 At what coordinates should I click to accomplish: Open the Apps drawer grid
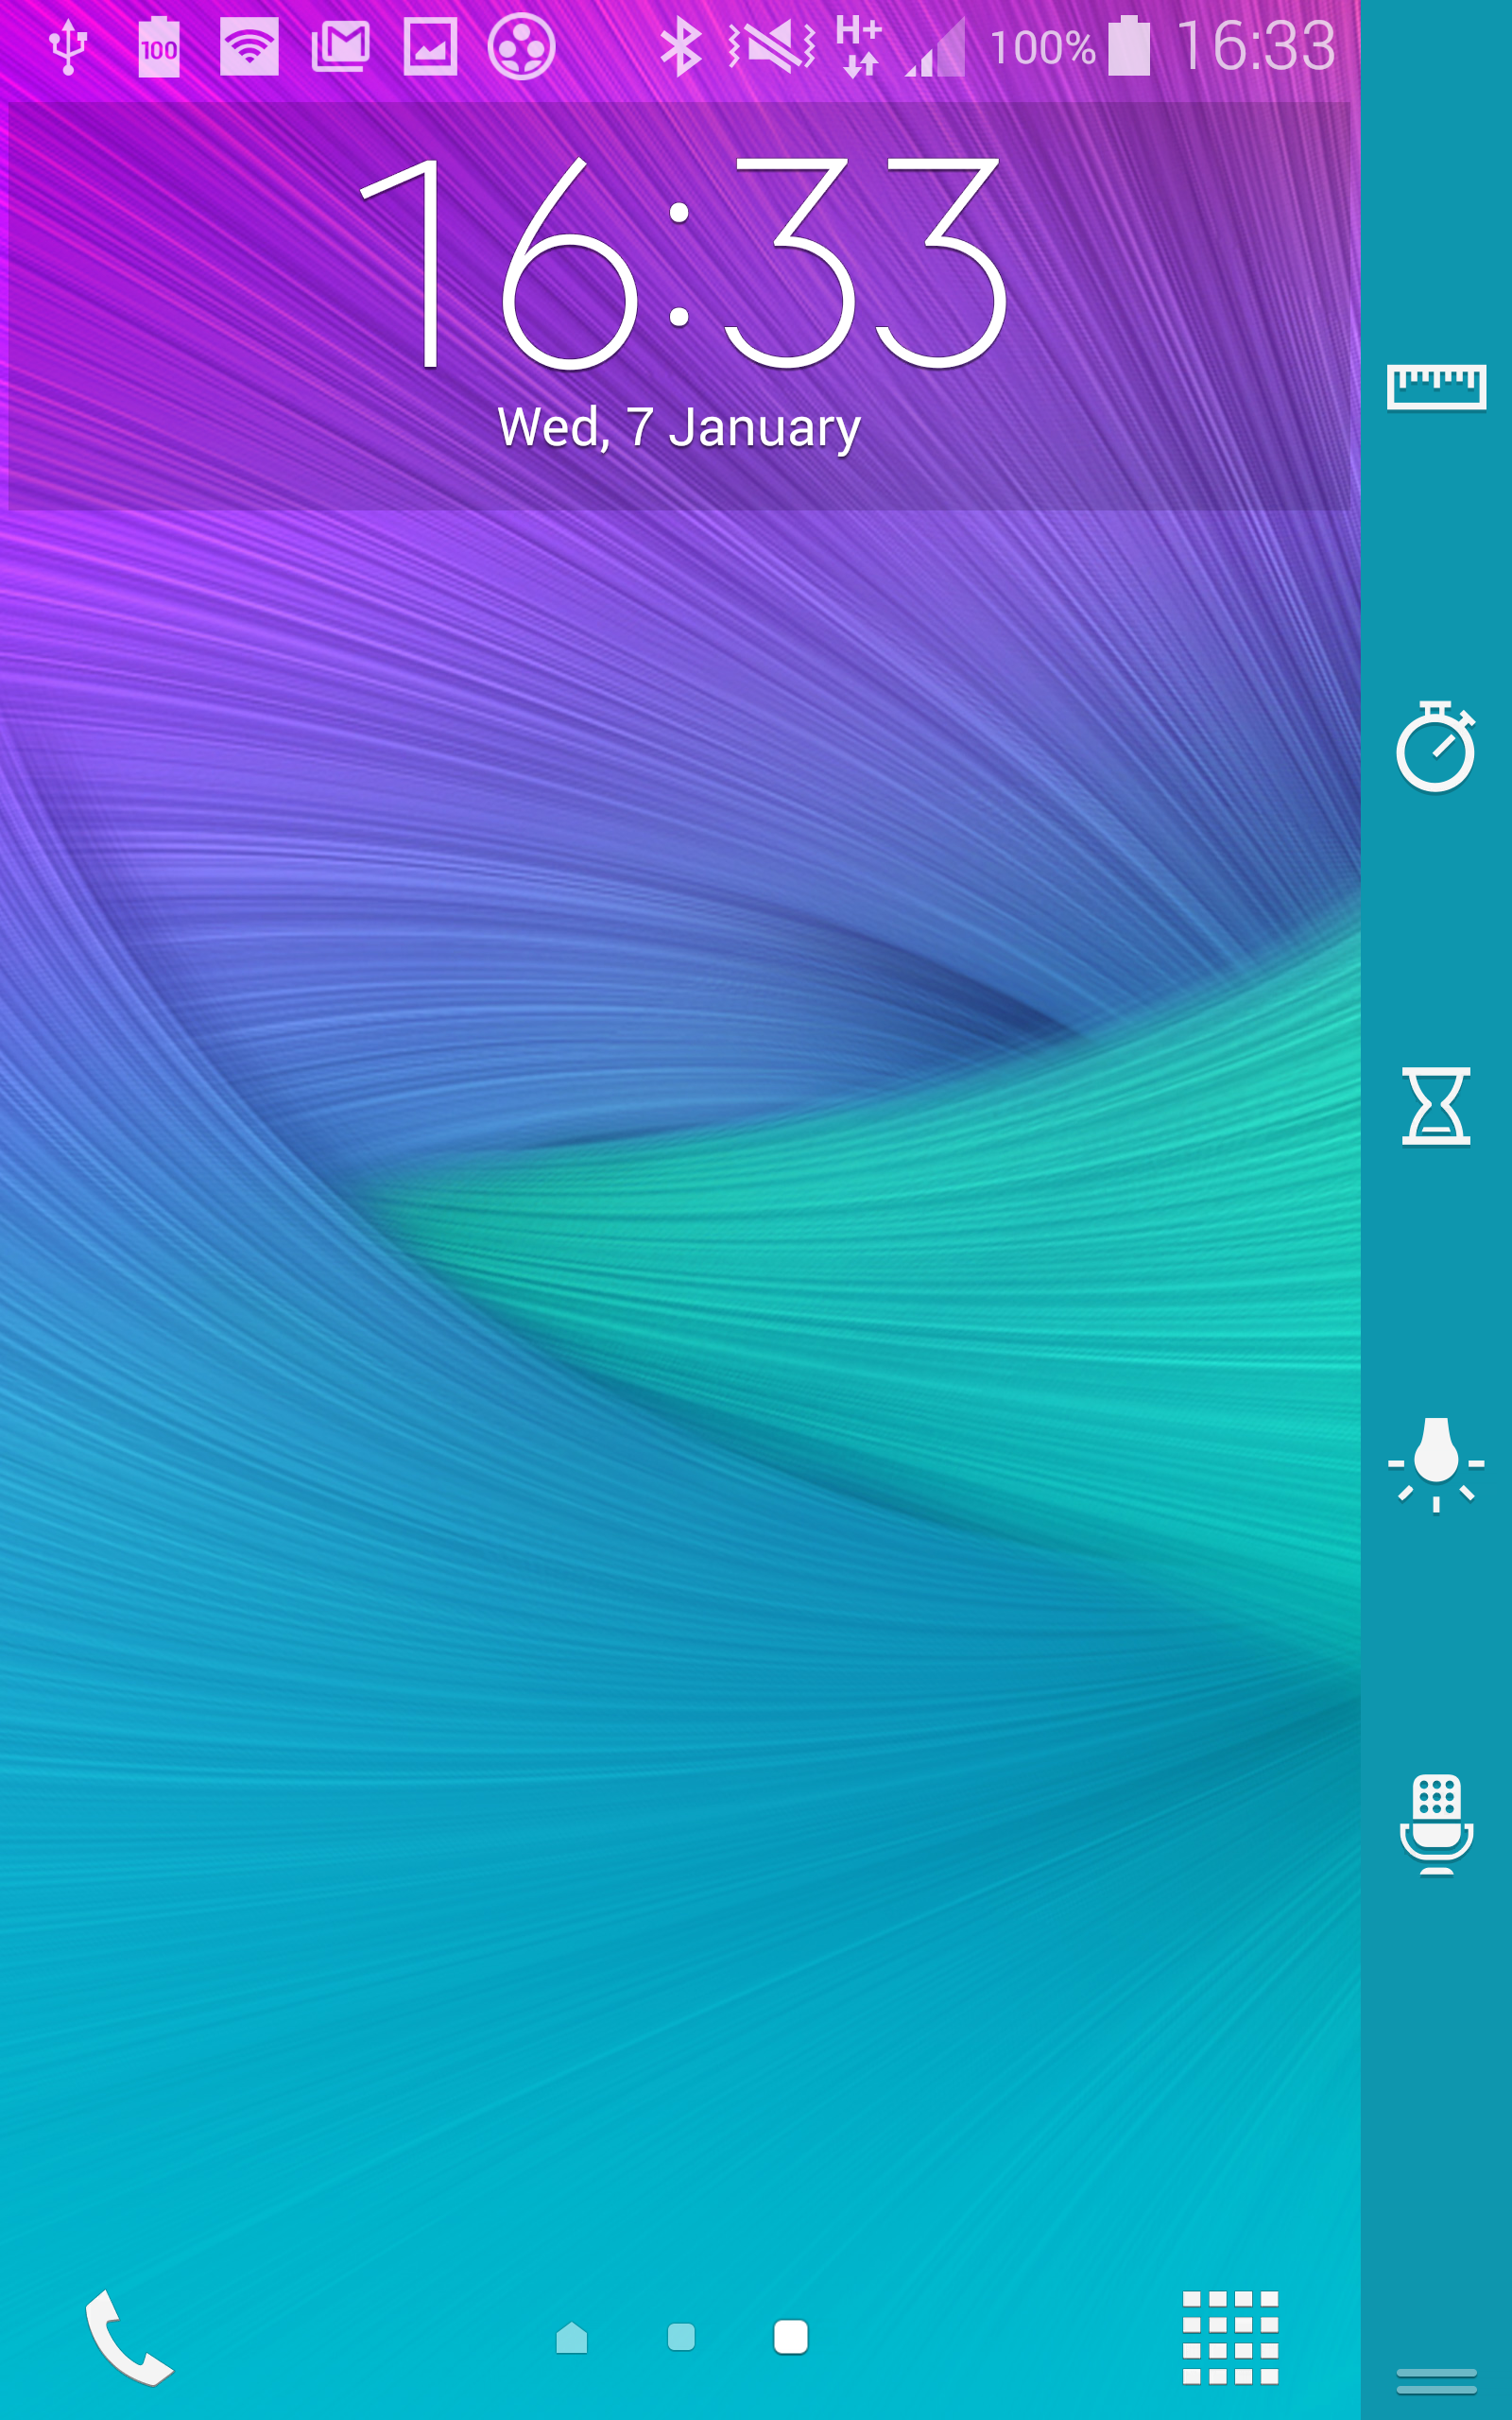[1230, 2338]
